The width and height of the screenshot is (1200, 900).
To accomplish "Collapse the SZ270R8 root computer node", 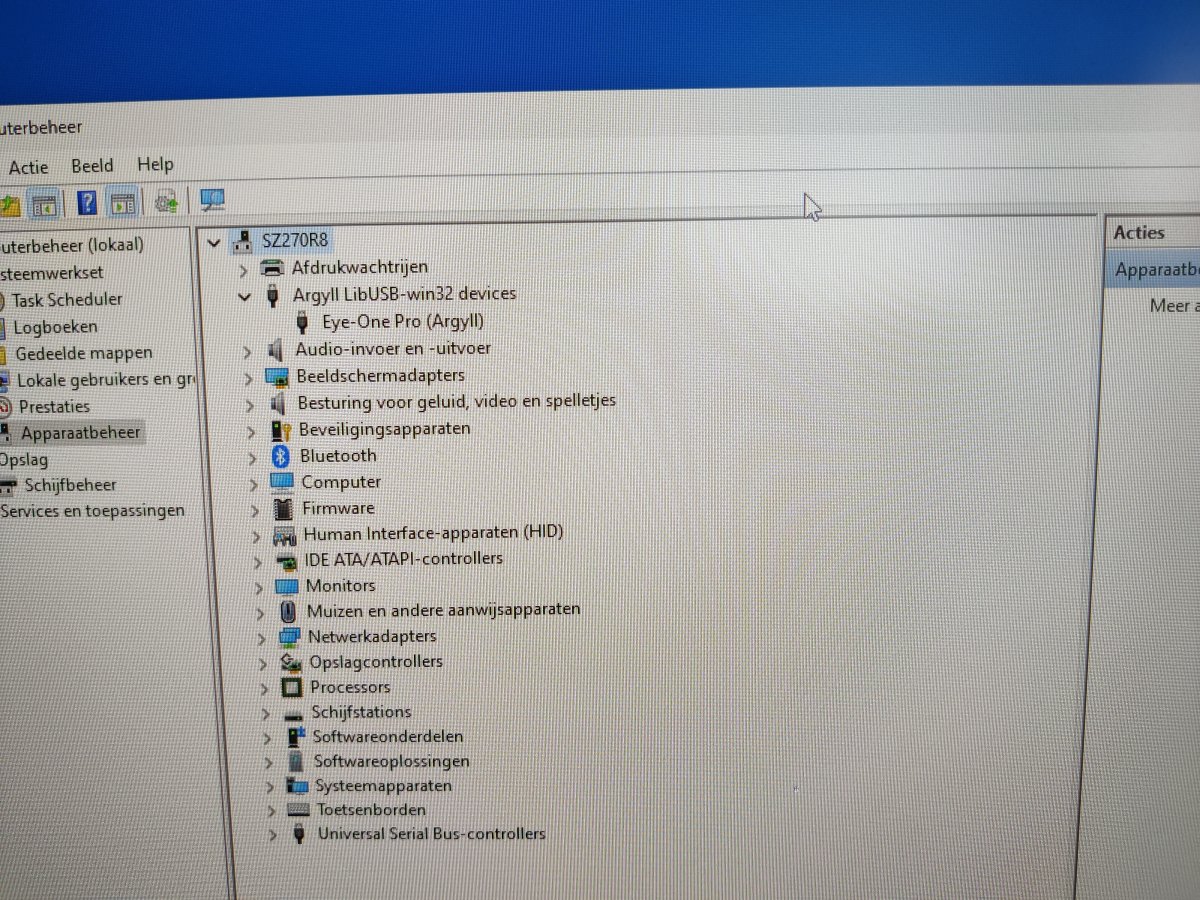I will click(x=212, y=242).
